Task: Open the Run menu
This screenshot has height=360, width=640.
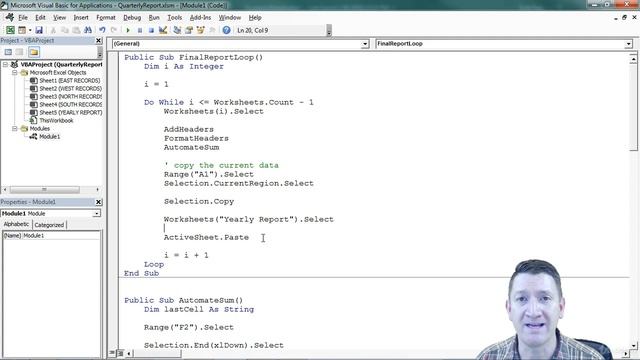Action: click(x=154, y=18)
